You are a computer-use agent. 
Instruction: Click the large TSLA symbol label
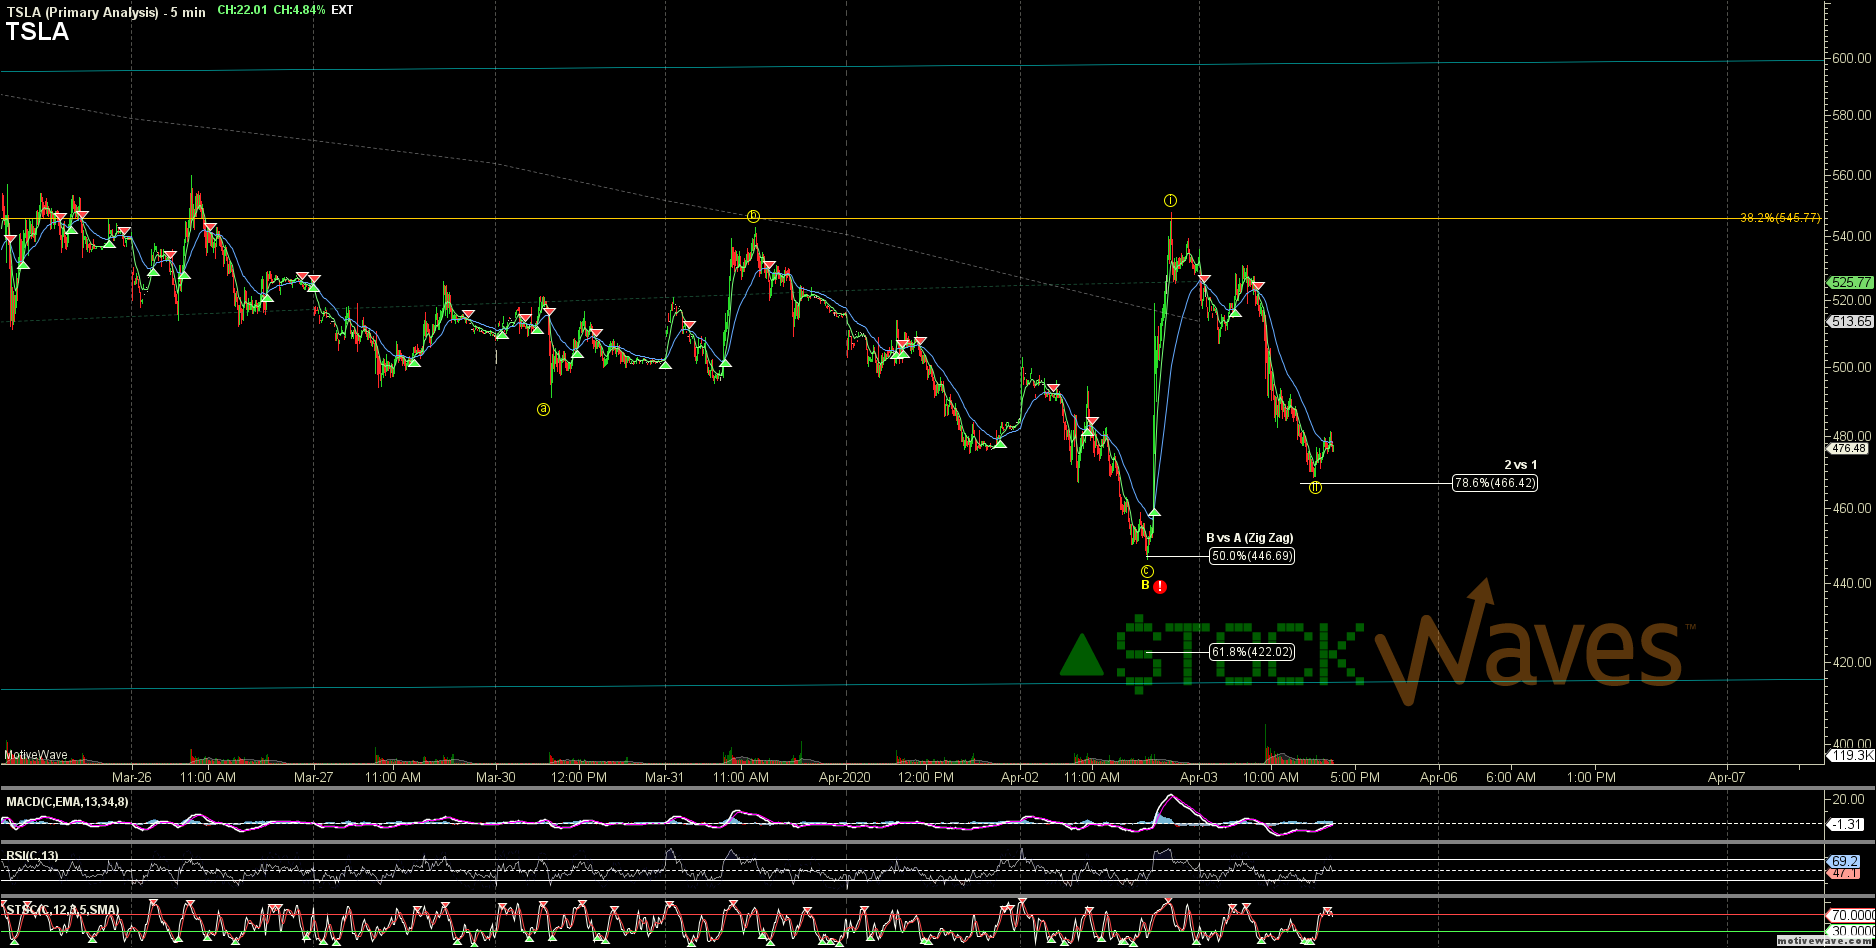(x=37, y=32)
